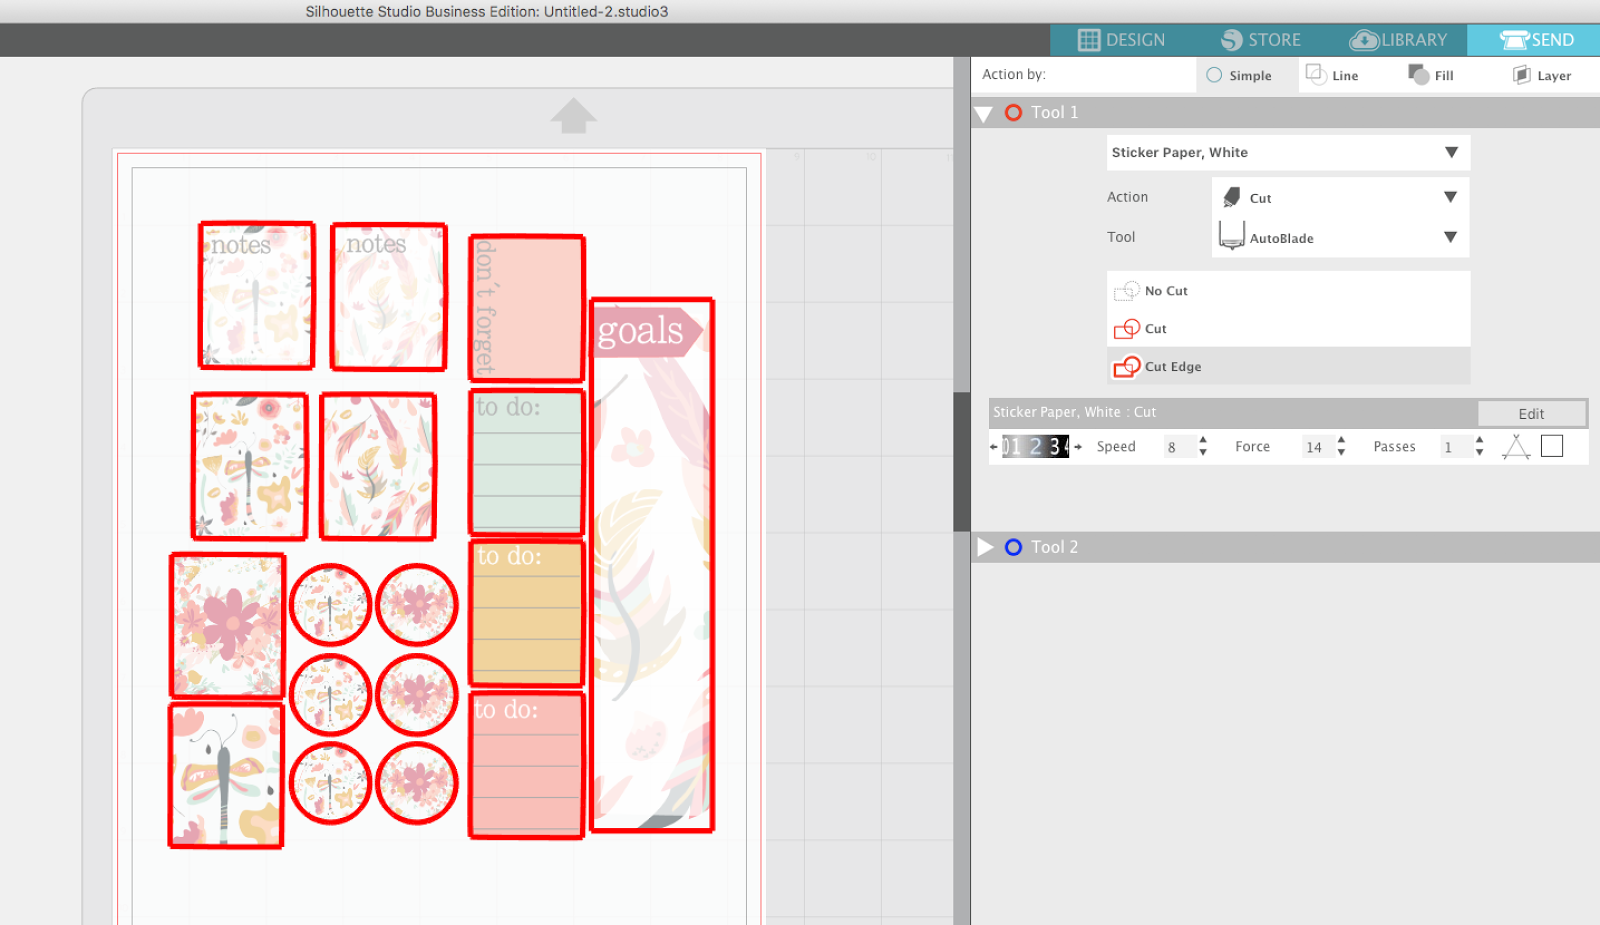
Task: Open the Sticker Paper, White material dropdown
Action: click(x=1288, y=153)
